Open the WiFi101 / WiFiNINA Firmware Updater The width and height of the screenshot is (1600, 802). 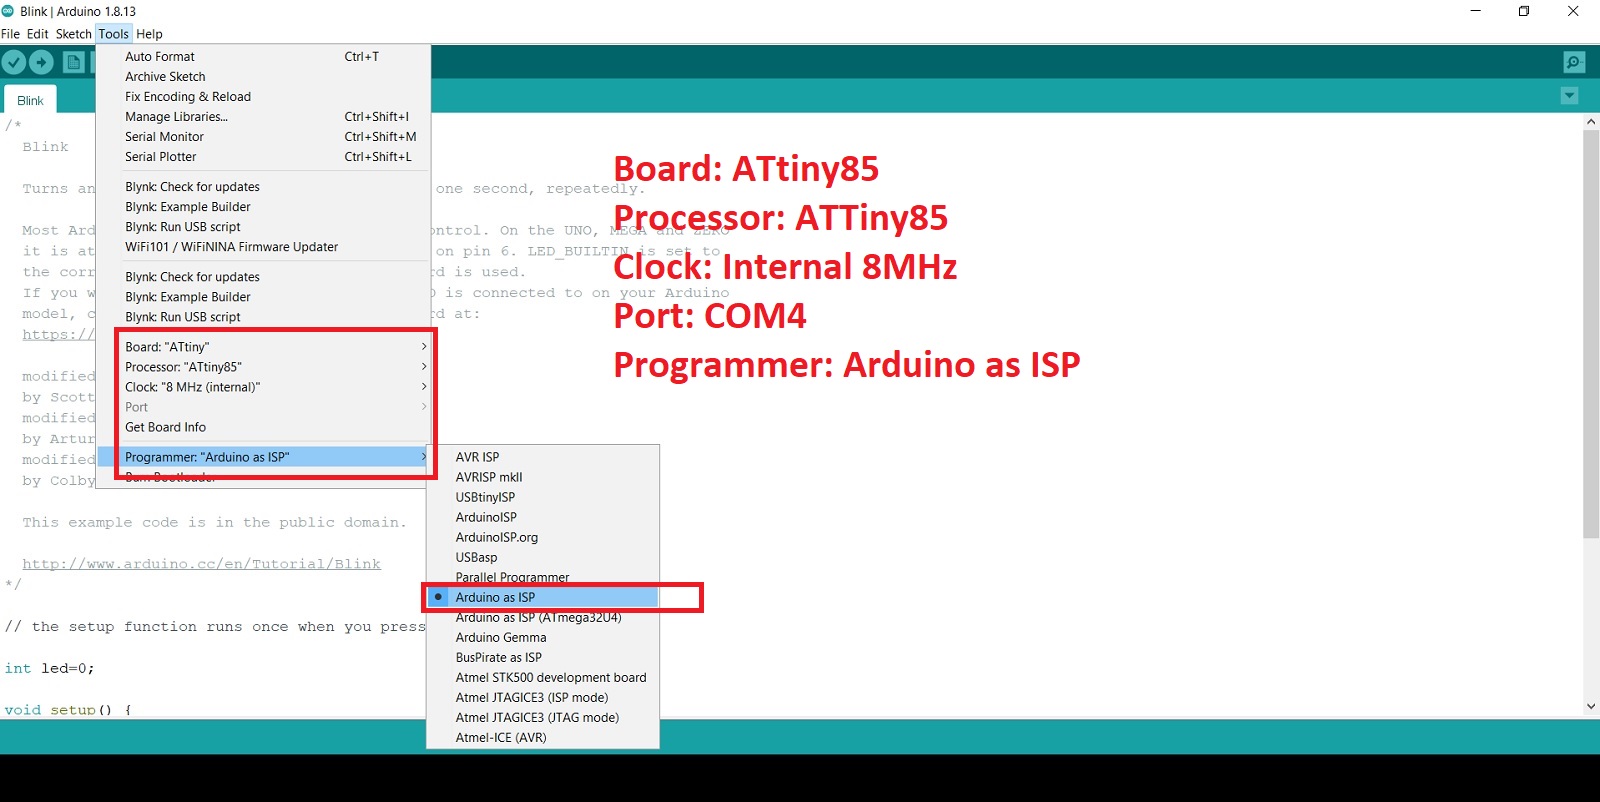click(x=264, y=247)
